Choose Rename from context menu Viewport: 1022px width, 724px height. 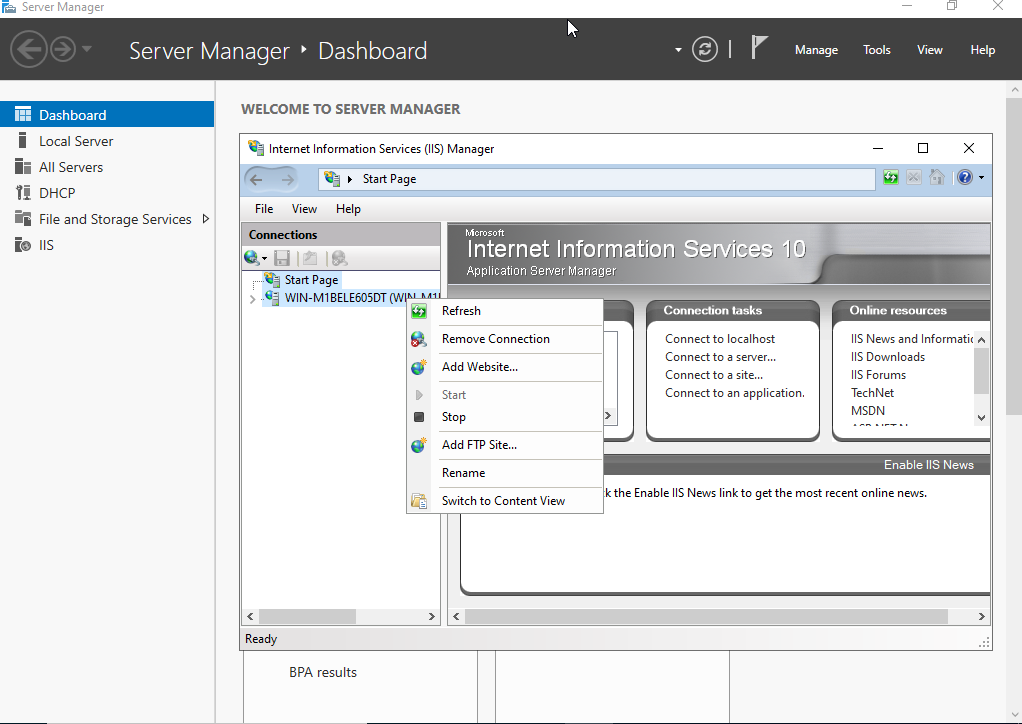coord(504,473)
